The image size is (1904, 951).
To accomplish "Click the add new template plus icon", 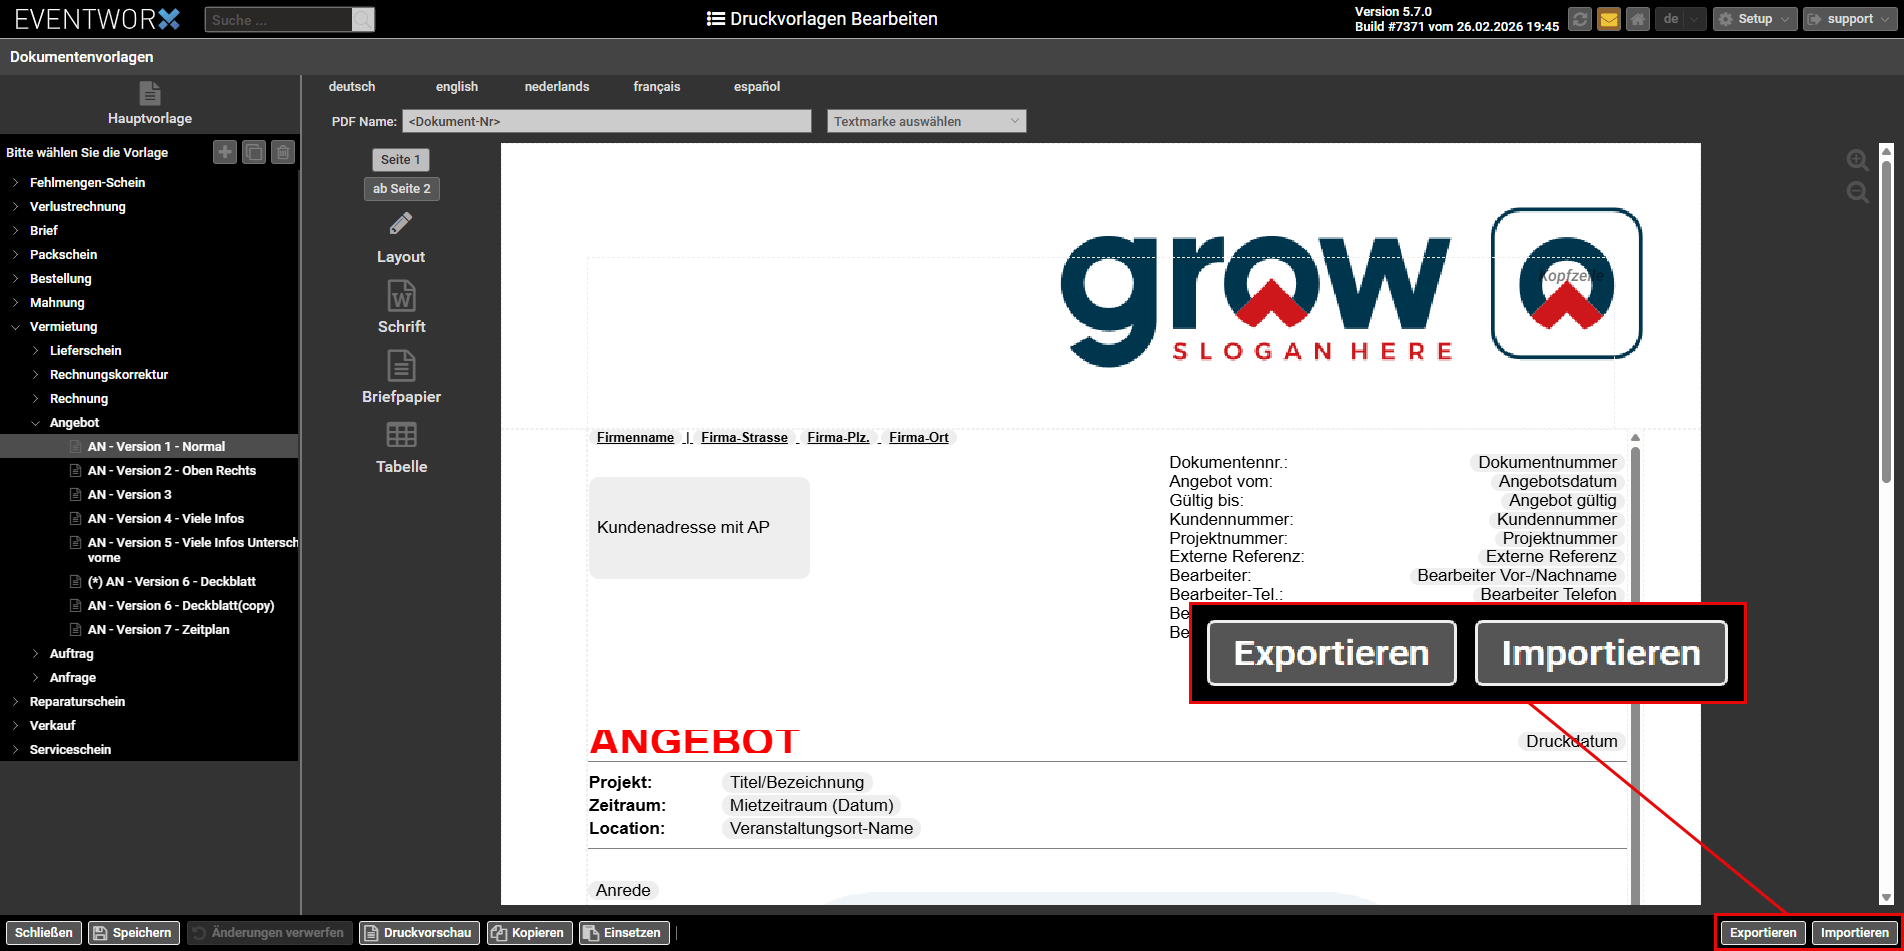I will coord(225,152).
